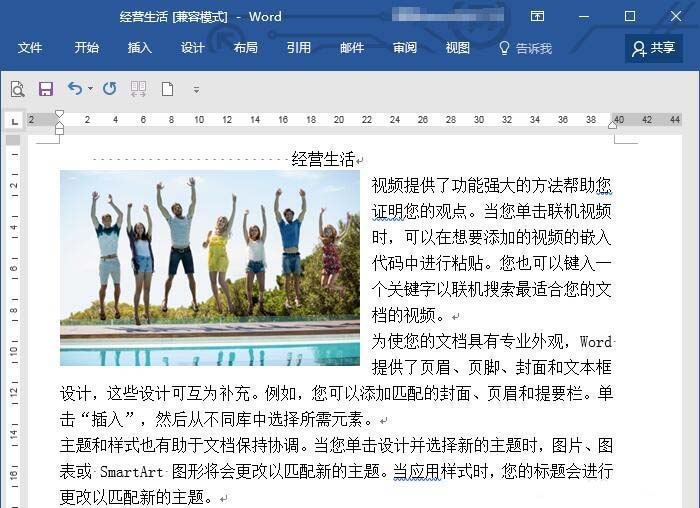Click the redo/repeat circular arrow icon
This screenshot has height=508, width=700.
pyautogui.click(x=109, y=88)
